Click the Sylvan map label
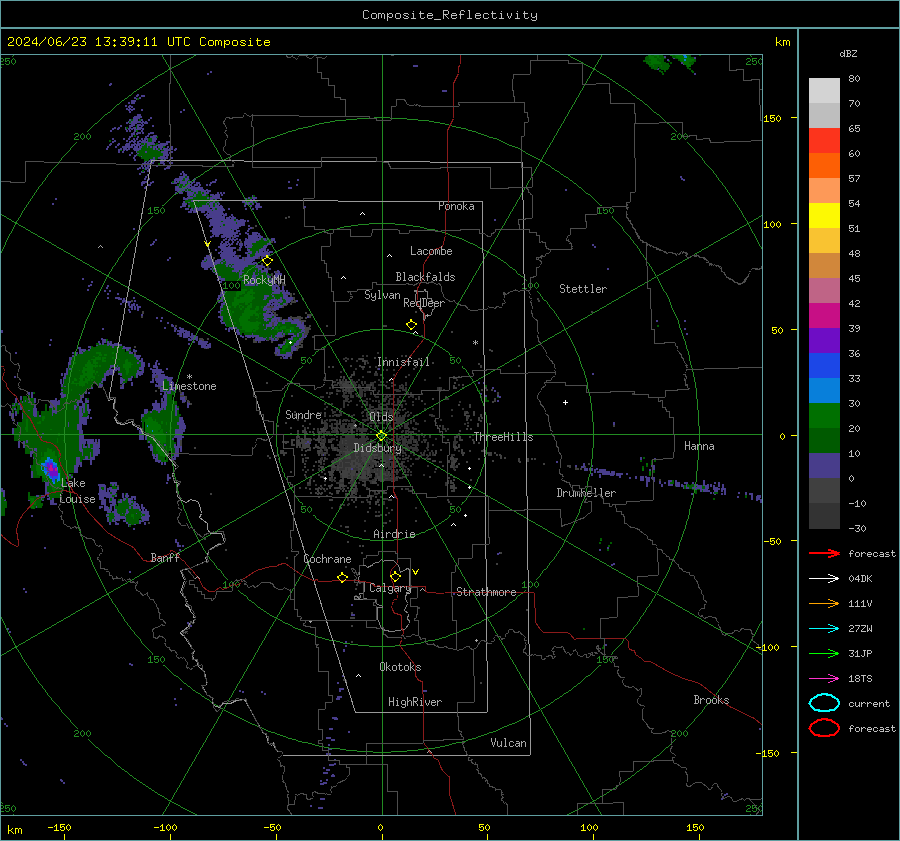 [x=382, y=295]
